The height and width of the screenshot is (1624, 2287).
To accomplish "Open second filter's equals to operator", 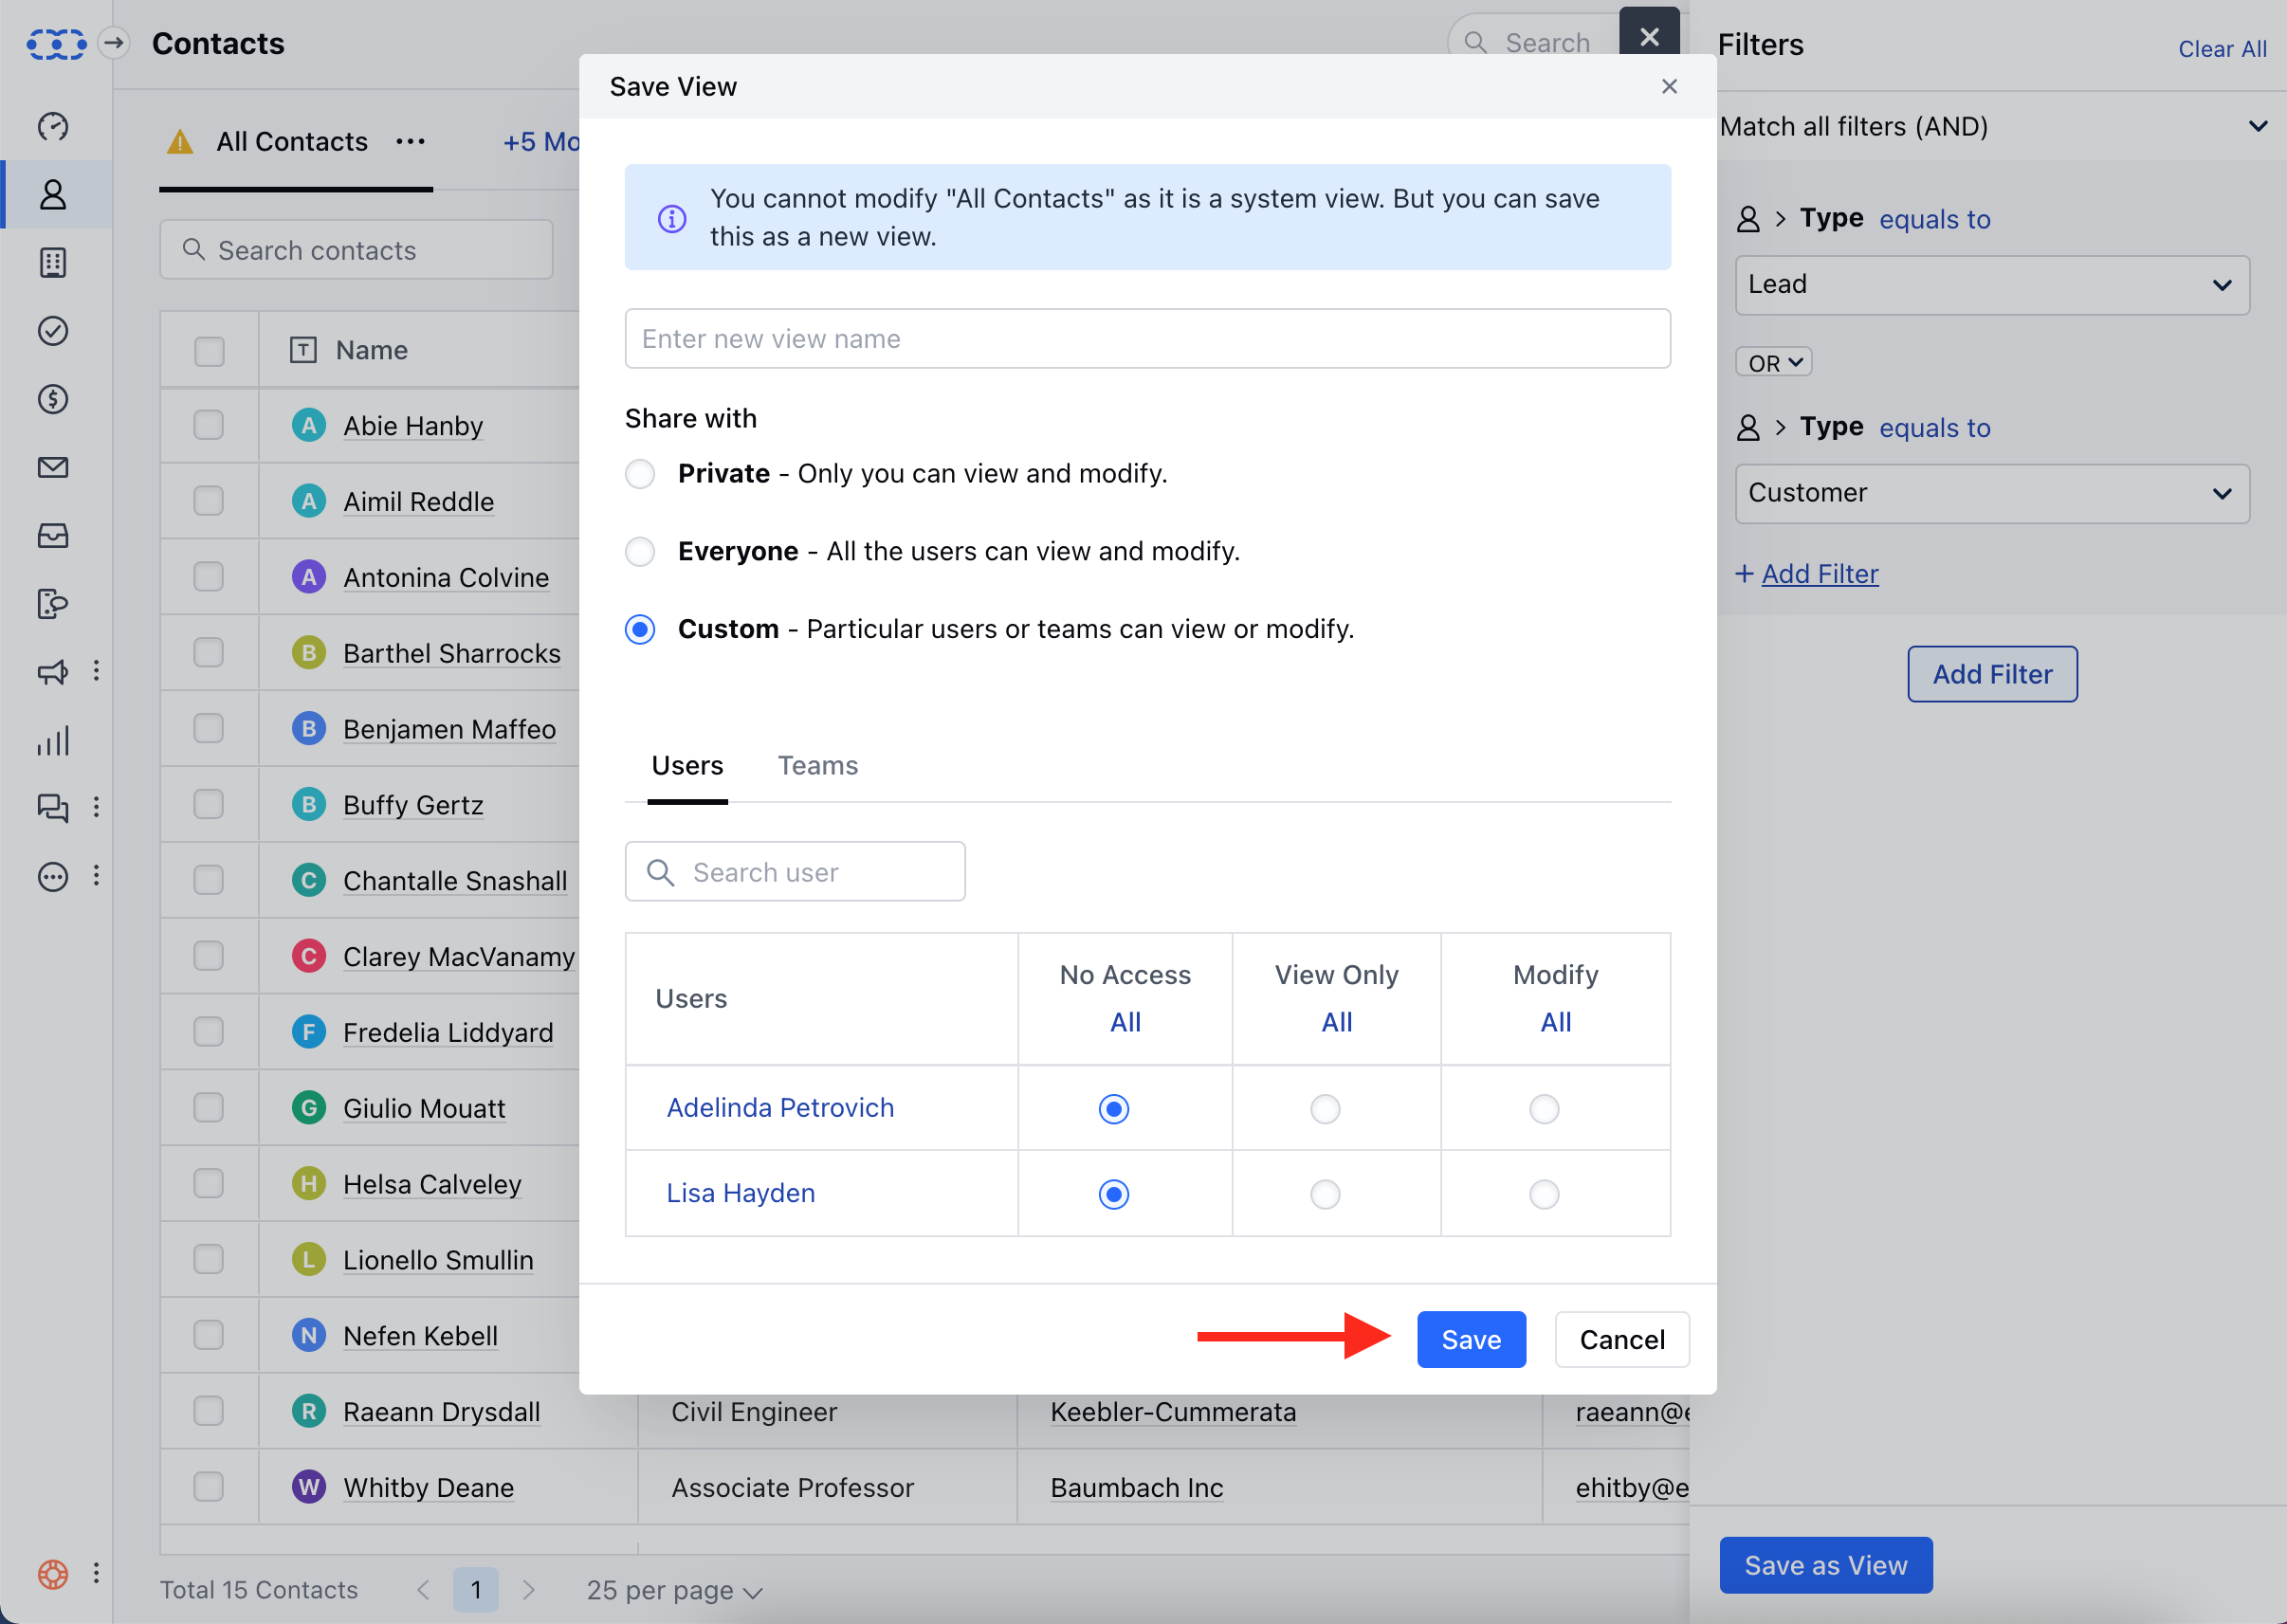I will 1934,427.
